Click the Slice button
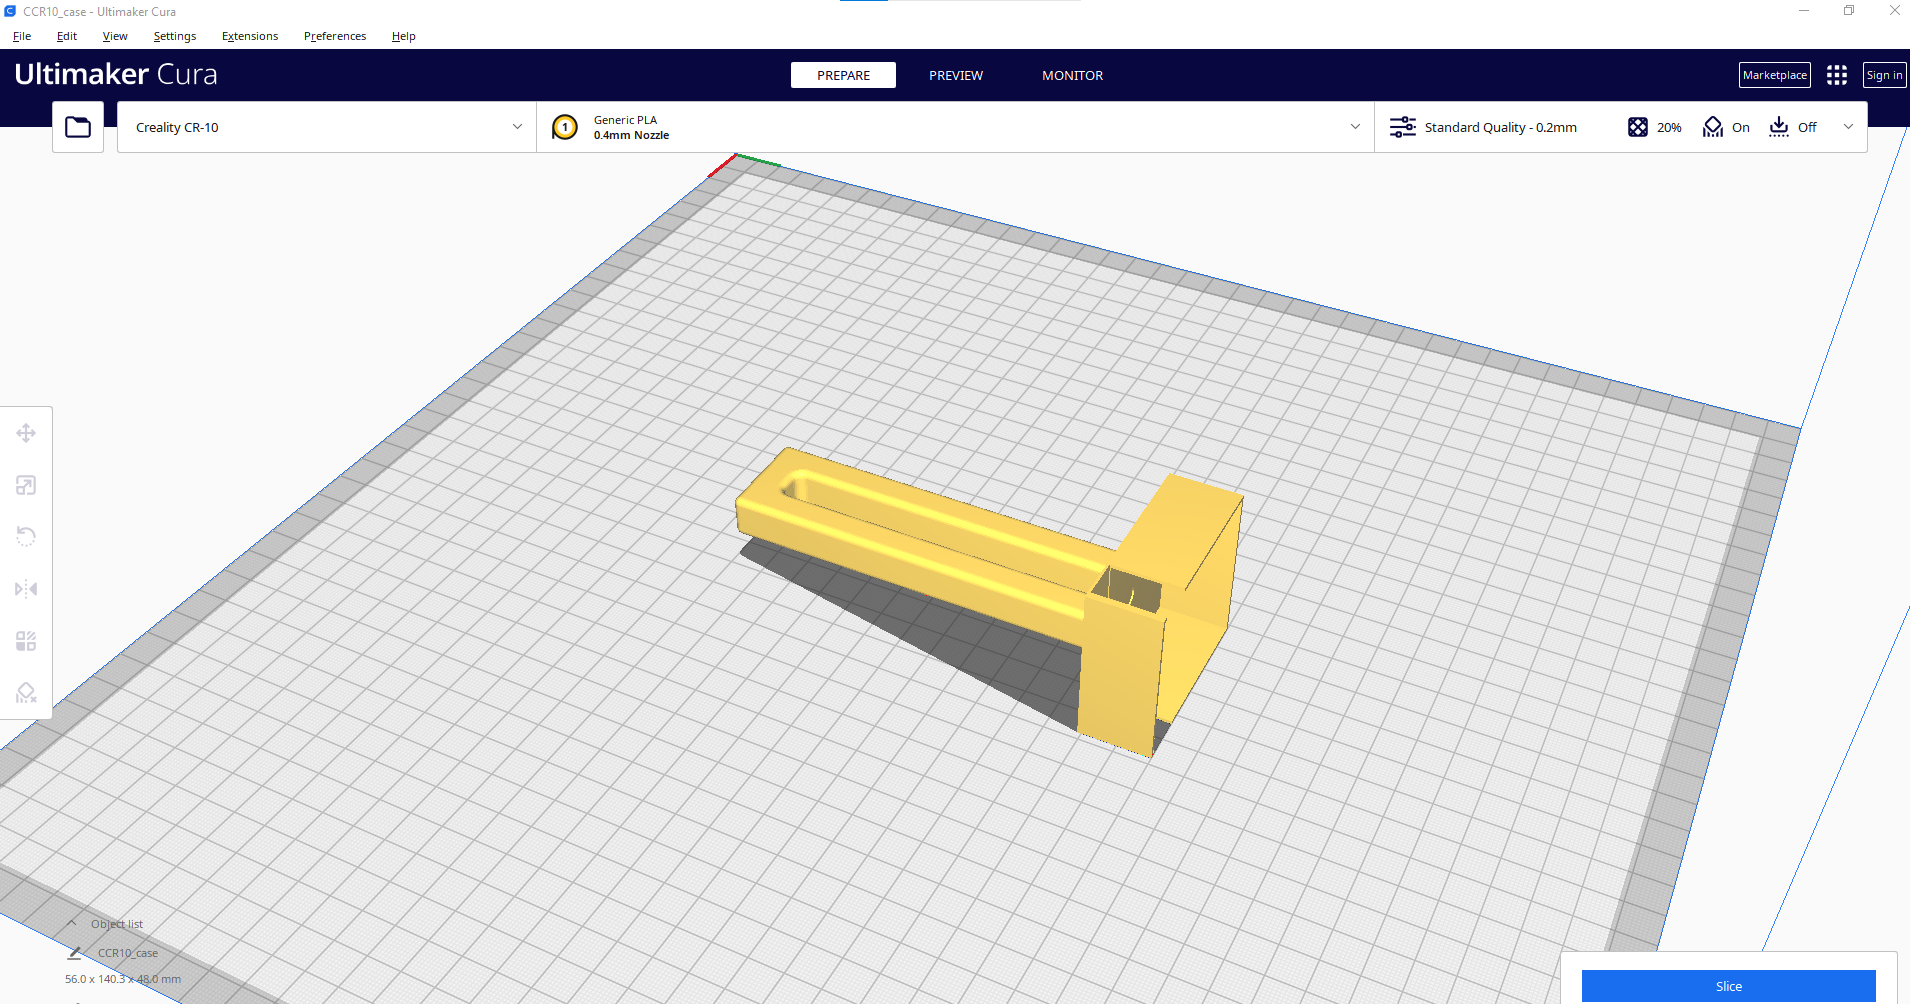Screen dimensions: 1910x1004 (1729, 986)
